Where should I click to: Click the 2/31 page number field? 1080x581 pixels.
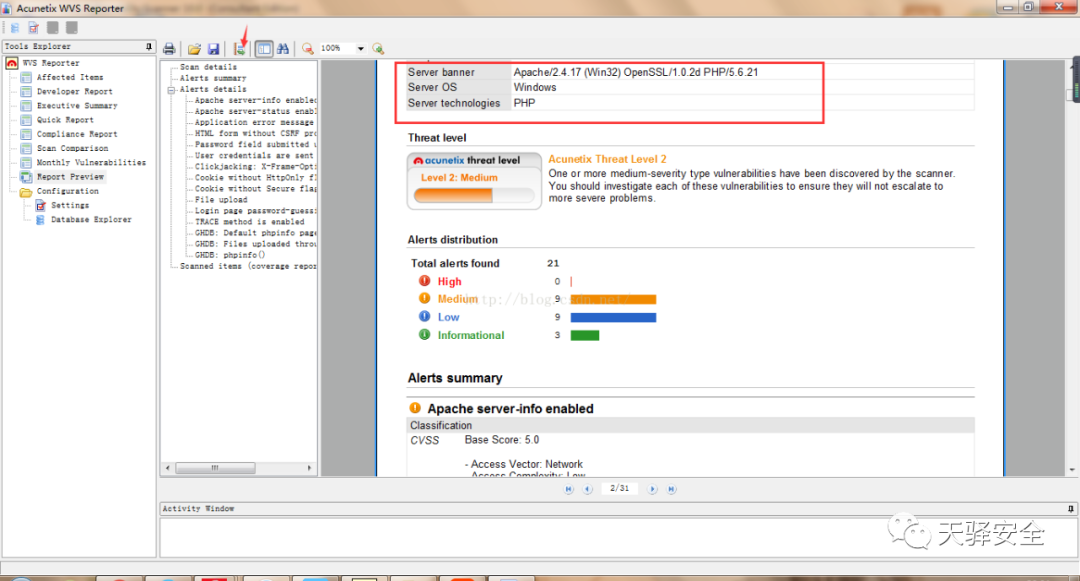pos(619,489)
